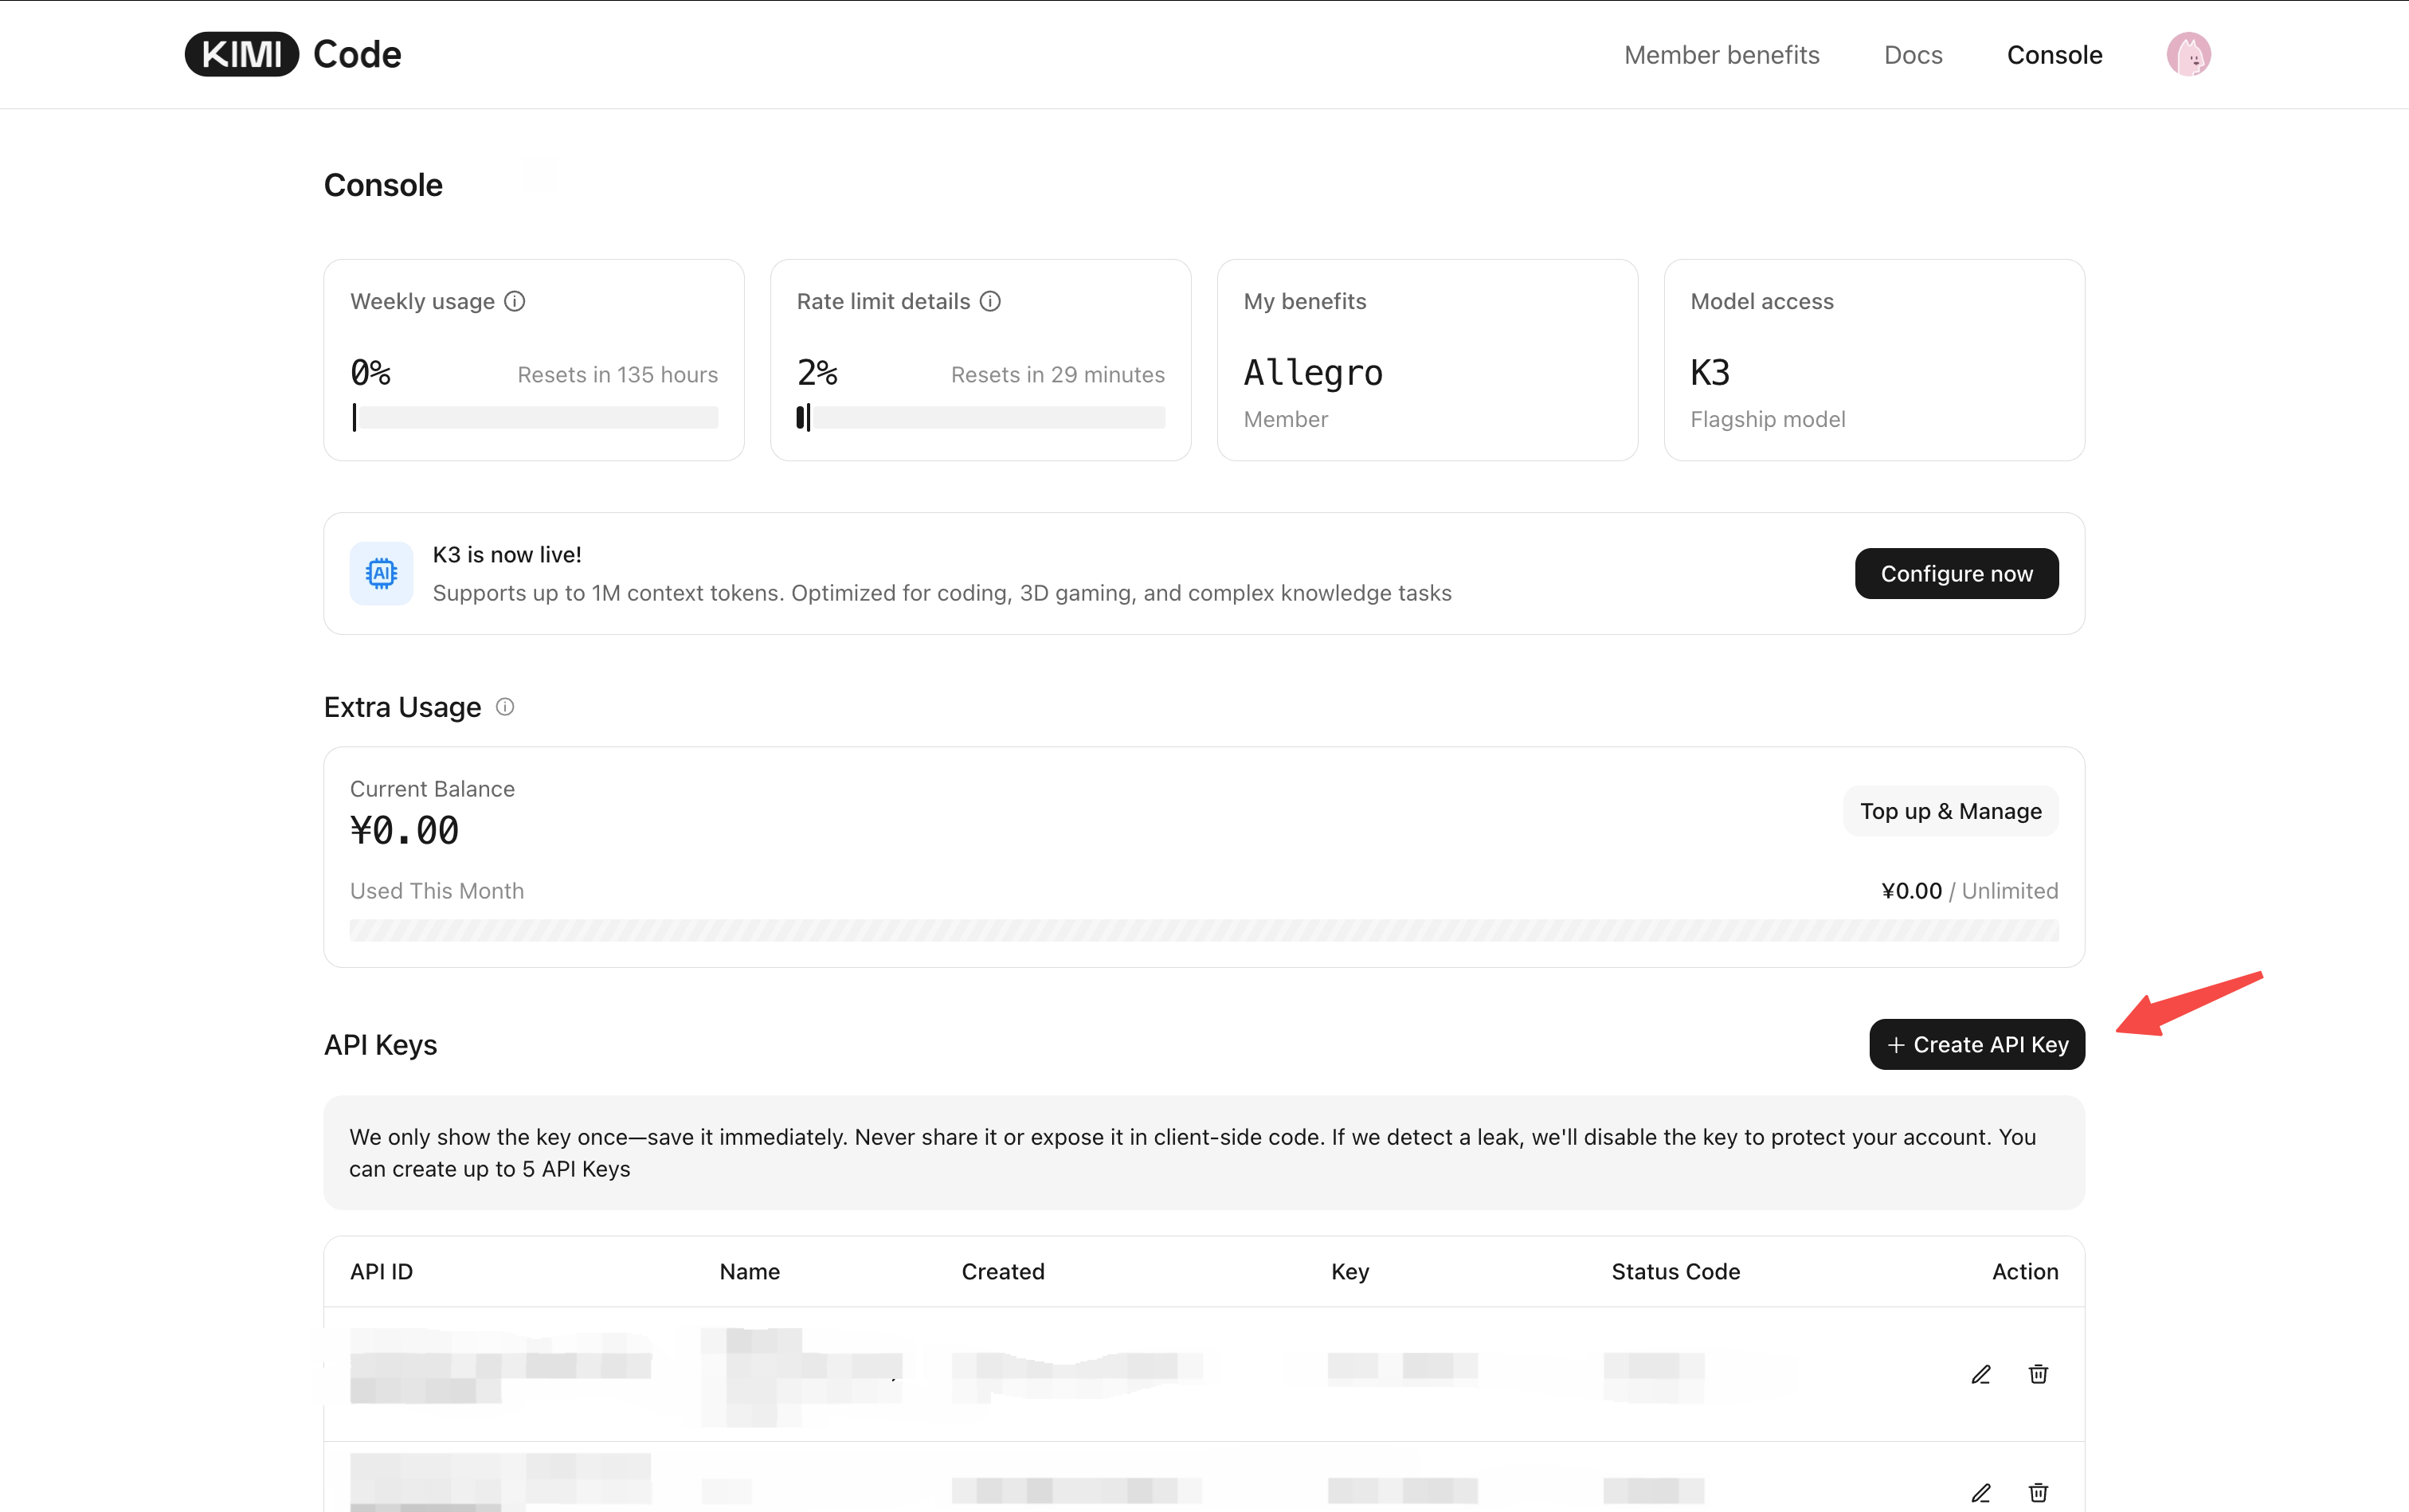
Task: Click 'Resets in 135 hours' text
Action: click(617, 375)
